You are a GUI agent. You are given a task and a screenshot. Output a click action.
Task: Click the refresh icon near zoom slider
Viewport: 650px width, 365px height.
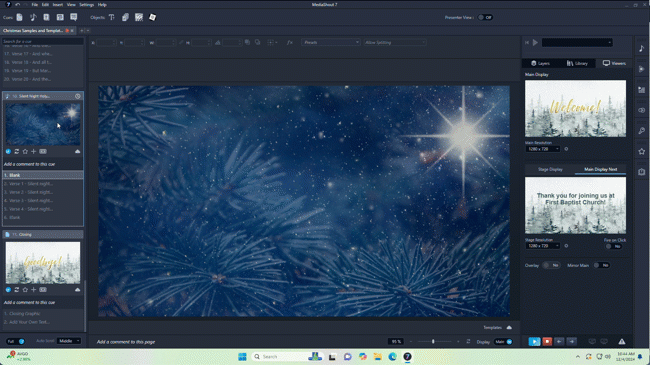(468, 341)
